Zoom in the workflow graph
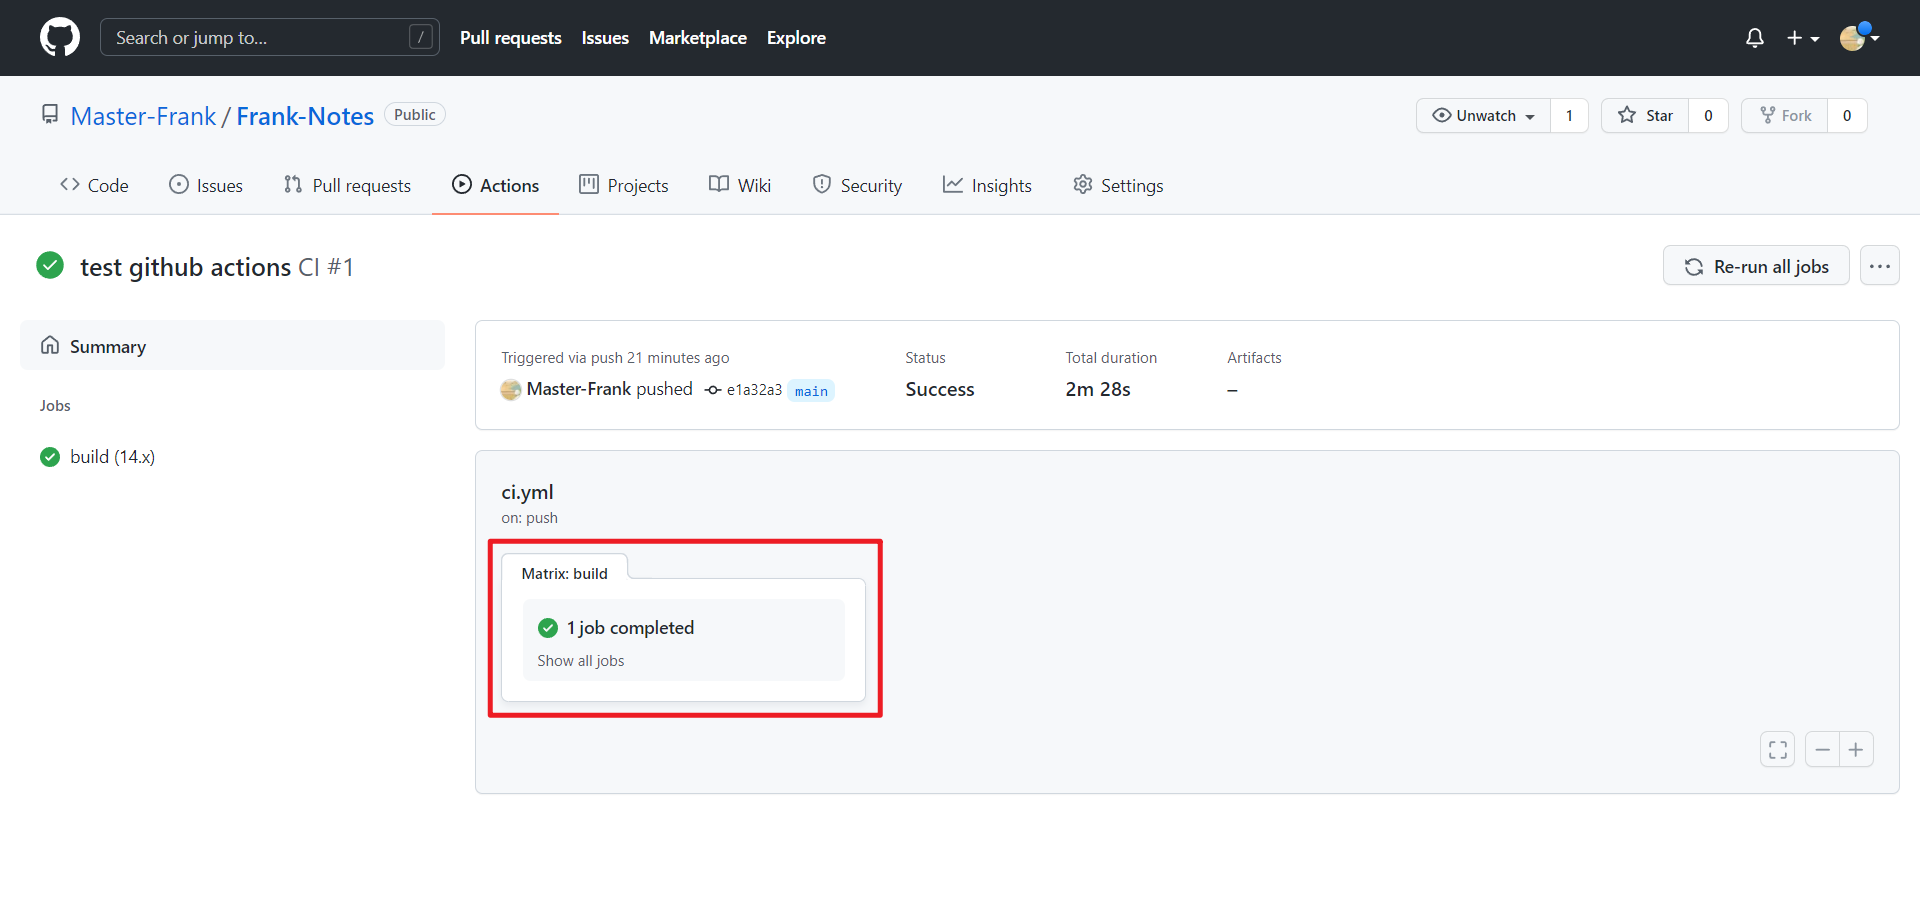 coord(1856,749)
